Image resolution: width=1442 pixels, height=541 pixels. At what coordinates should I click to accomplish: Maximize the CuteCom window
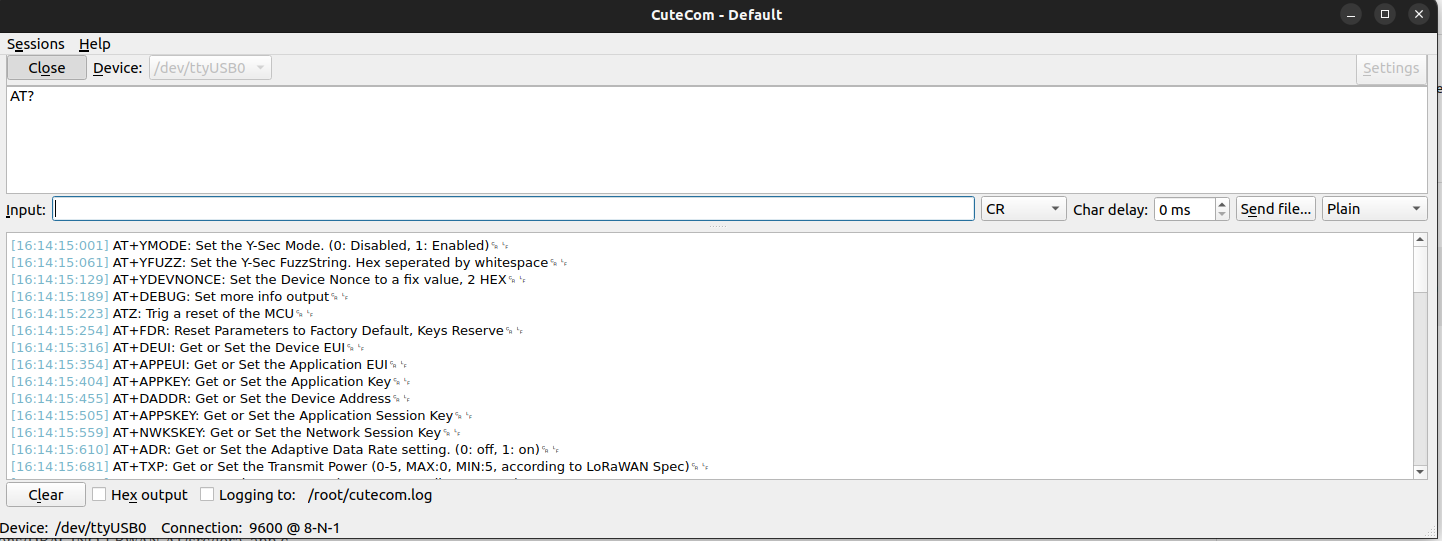[1385, 14]
